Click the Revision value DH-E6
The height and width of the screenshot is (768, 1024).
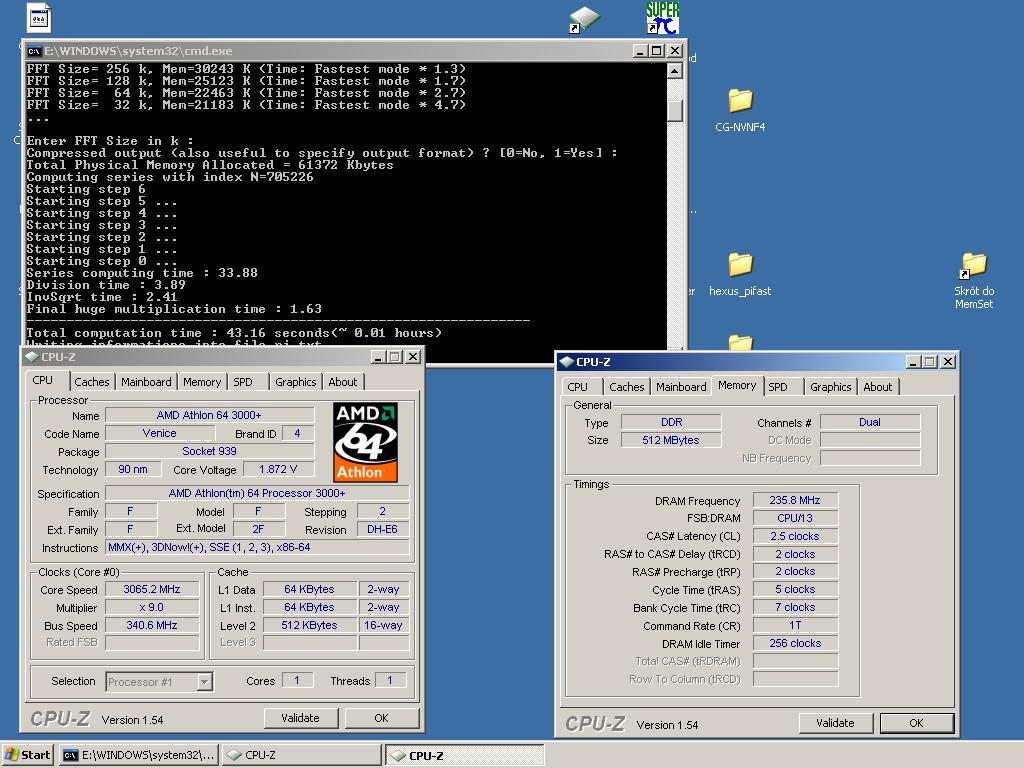coord(383,529)
